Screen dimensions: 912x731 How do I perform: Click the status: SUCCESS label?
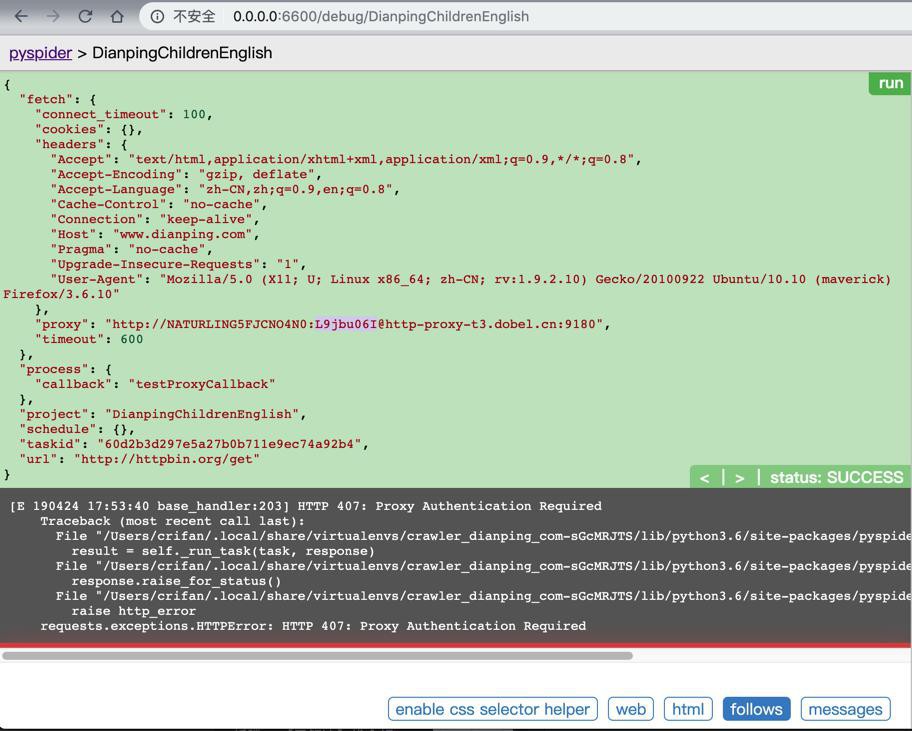[x=836, y=477]
